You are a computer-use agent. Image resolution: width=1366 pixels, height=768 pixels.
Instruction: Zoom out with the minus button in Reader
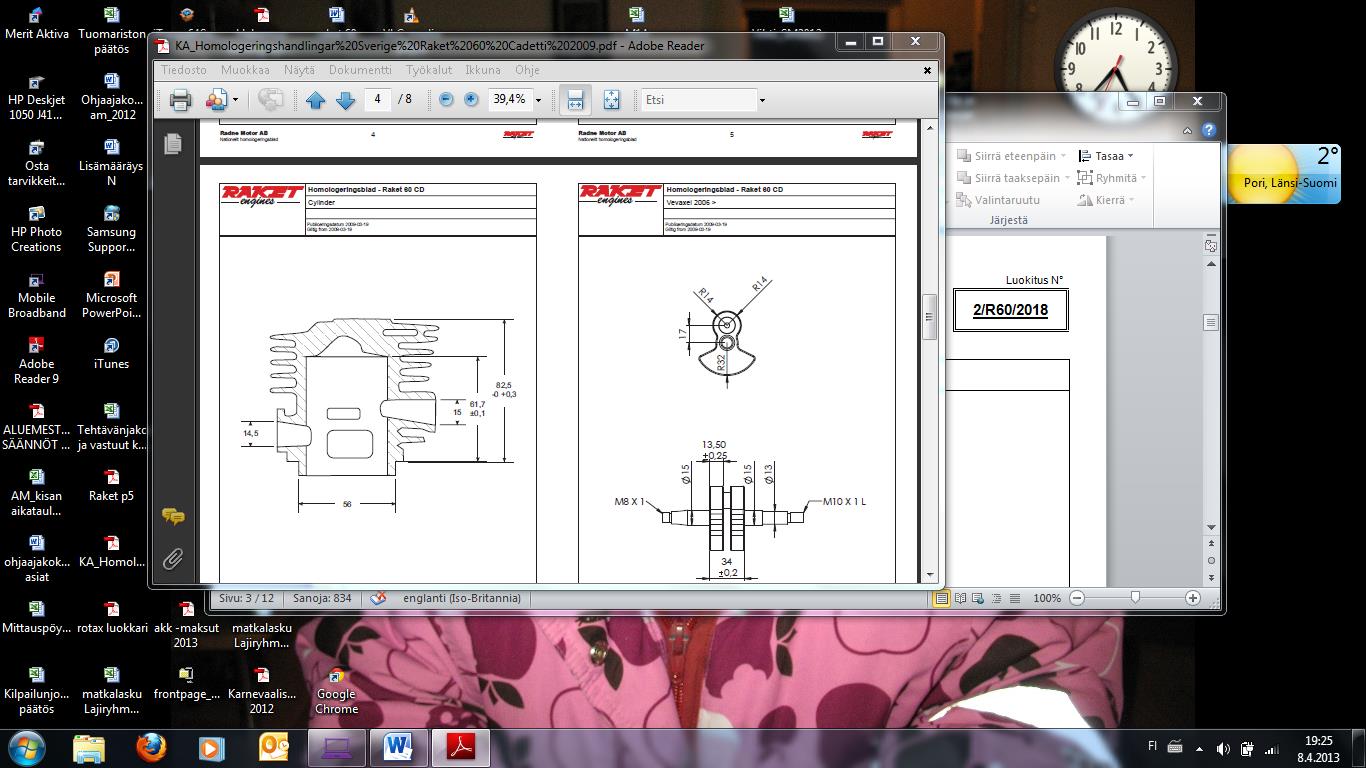click(446, 100)
